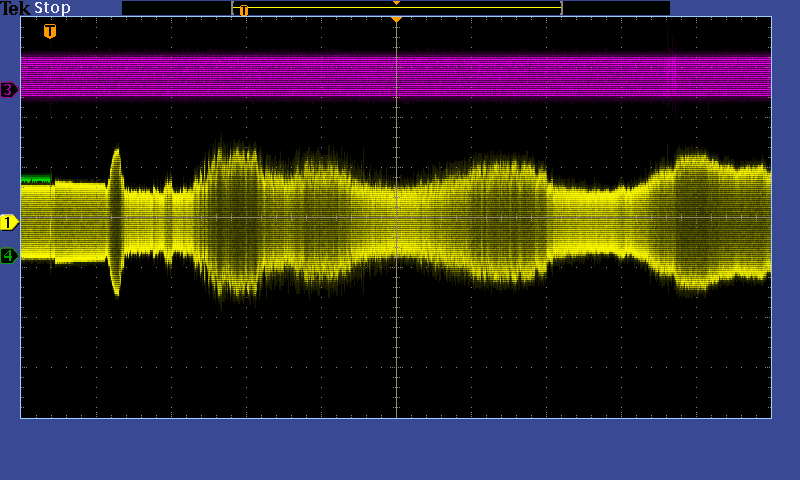The image size is (800, 480).
Task: Click the small T marker in record bar
Action: tap(243, 10)
